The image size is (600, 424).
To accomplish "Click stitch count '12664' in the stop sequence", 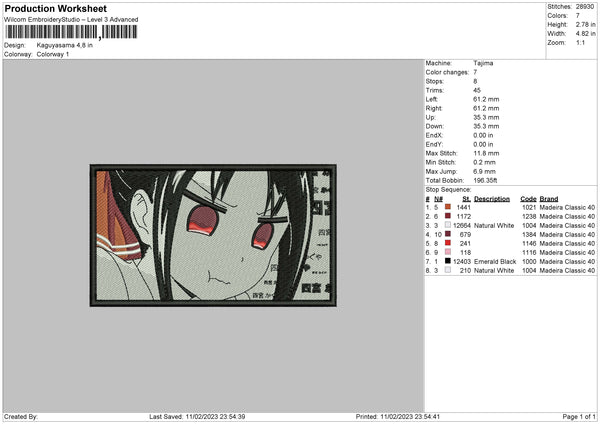I will click(x=462, y=225).
